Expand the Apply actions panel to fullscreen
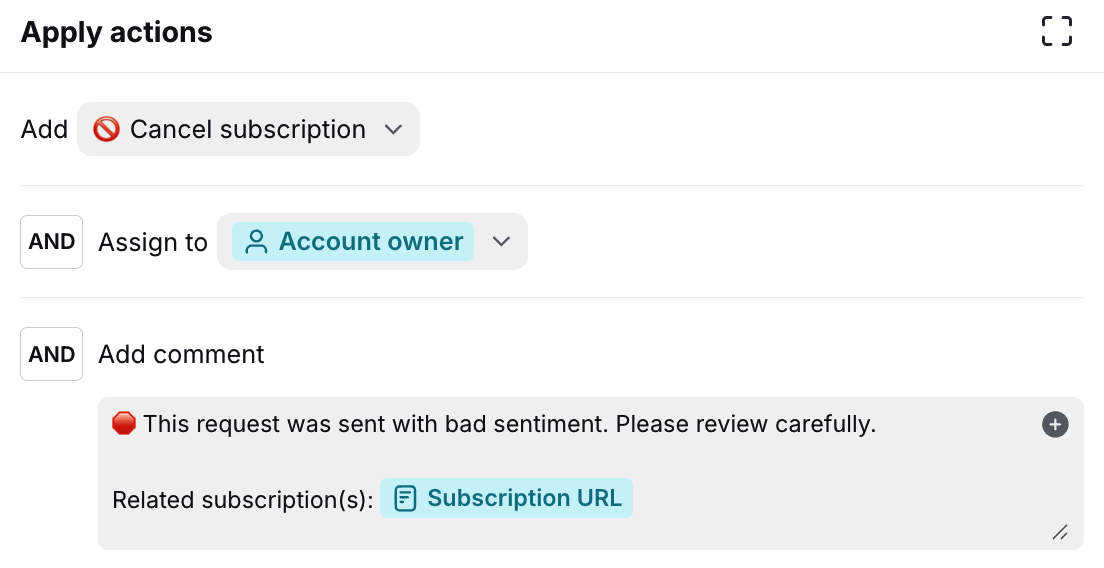This screenshot has width=1104, height=568. click(1056, 31)
